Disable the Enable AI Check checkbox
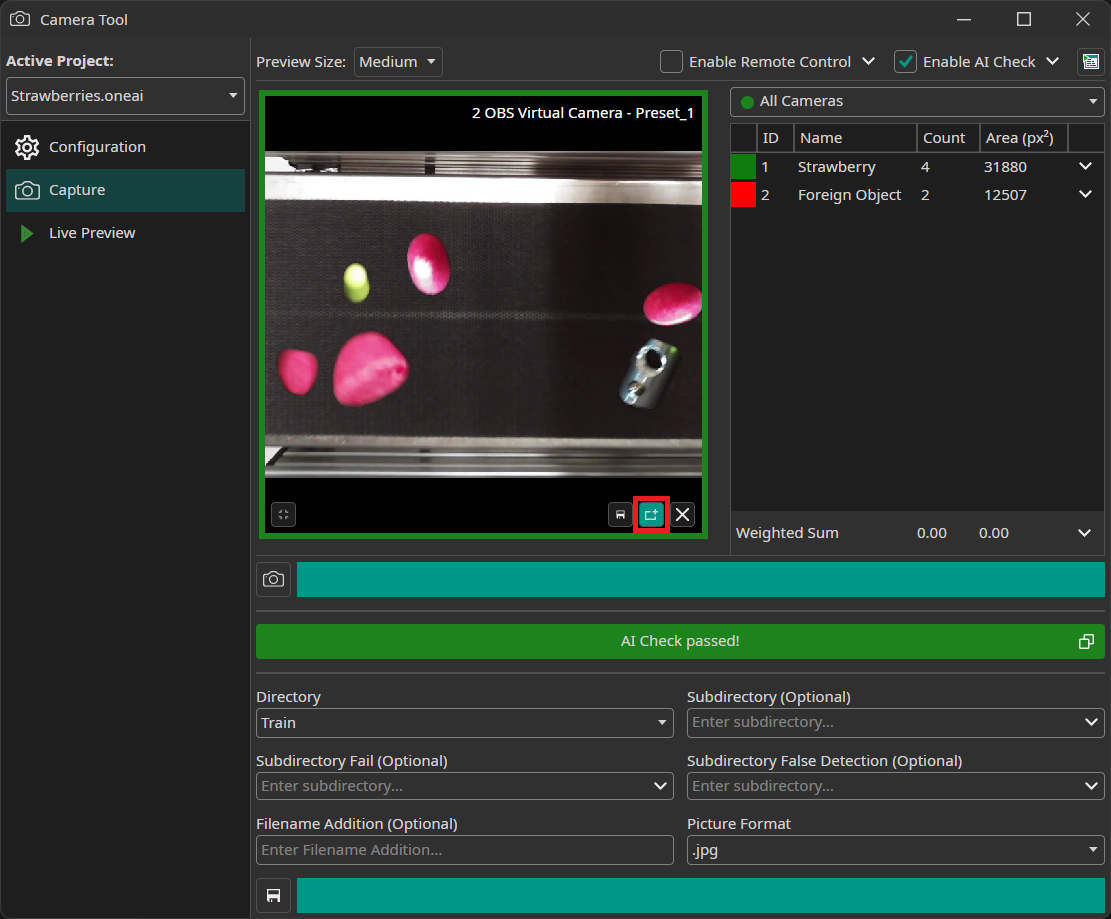This screenshot has width=1111, height=919. click(905, 62)
